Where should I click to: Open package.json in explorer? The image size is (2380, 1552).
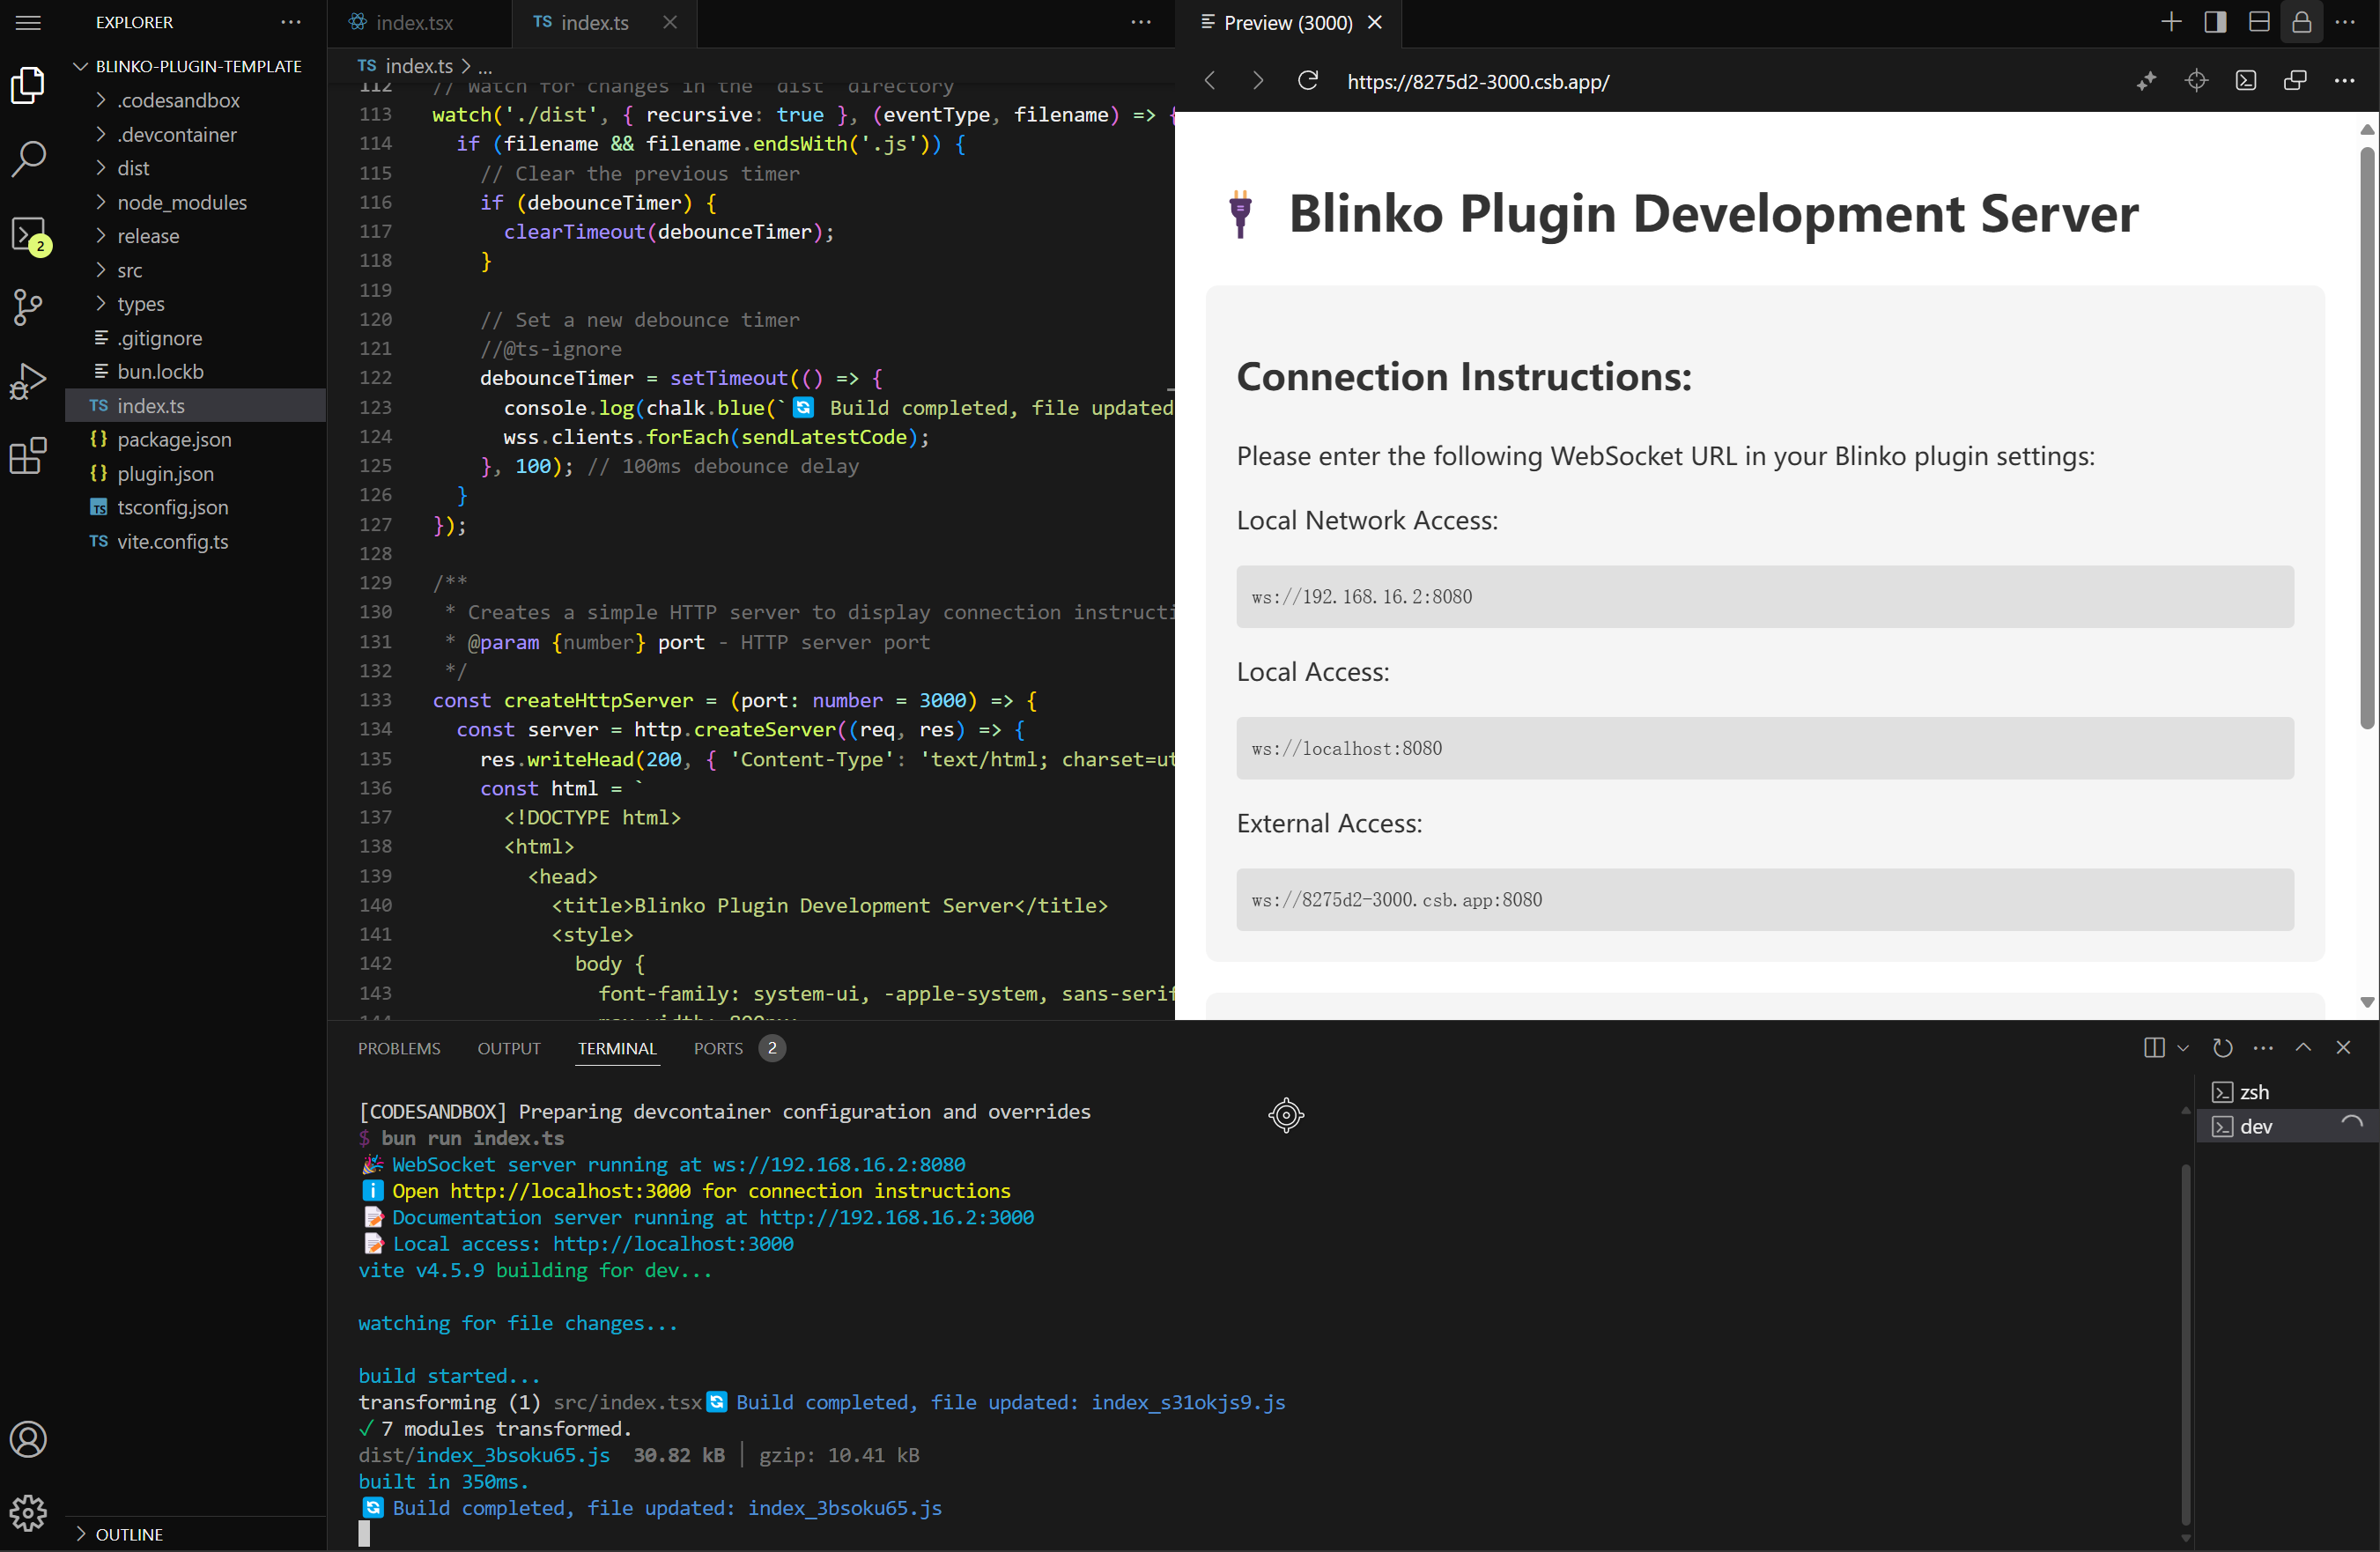point(195,439)
